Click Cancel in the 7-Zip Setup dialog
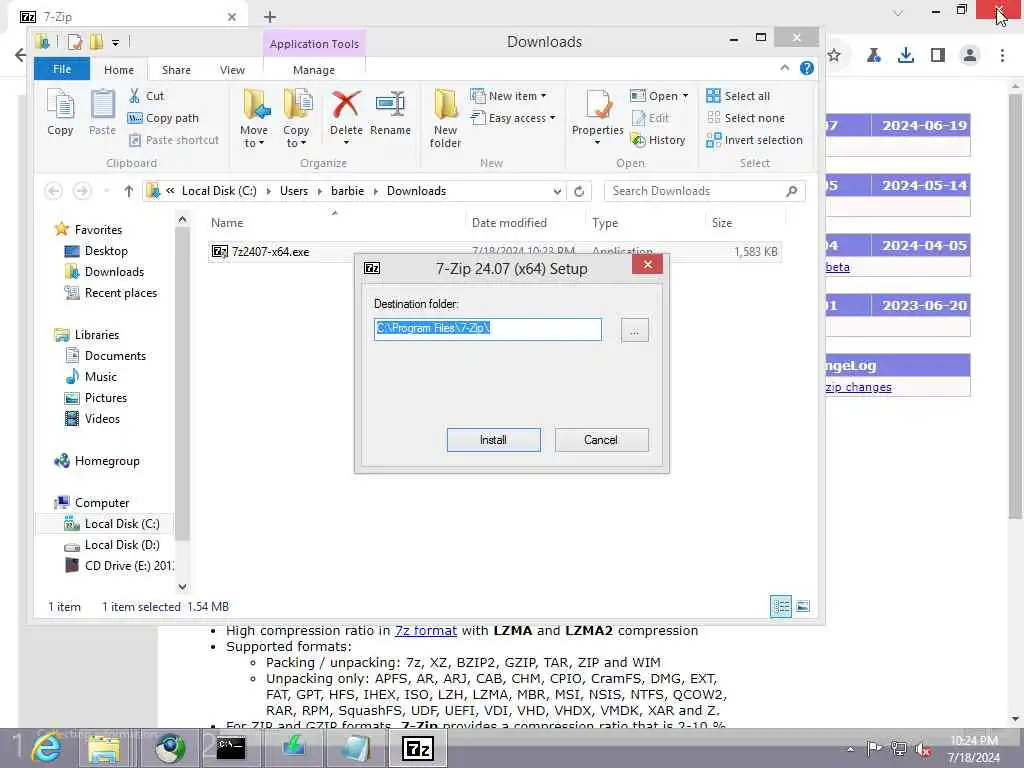The image size is (1024, 768). coord(601,440)
